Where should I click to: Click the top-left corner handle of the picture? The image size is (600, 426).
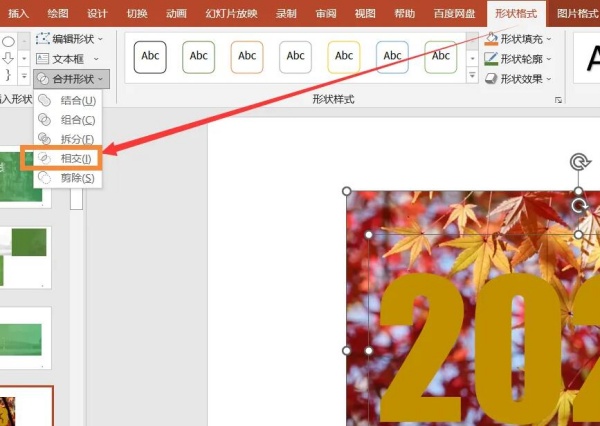pos(346,191)
